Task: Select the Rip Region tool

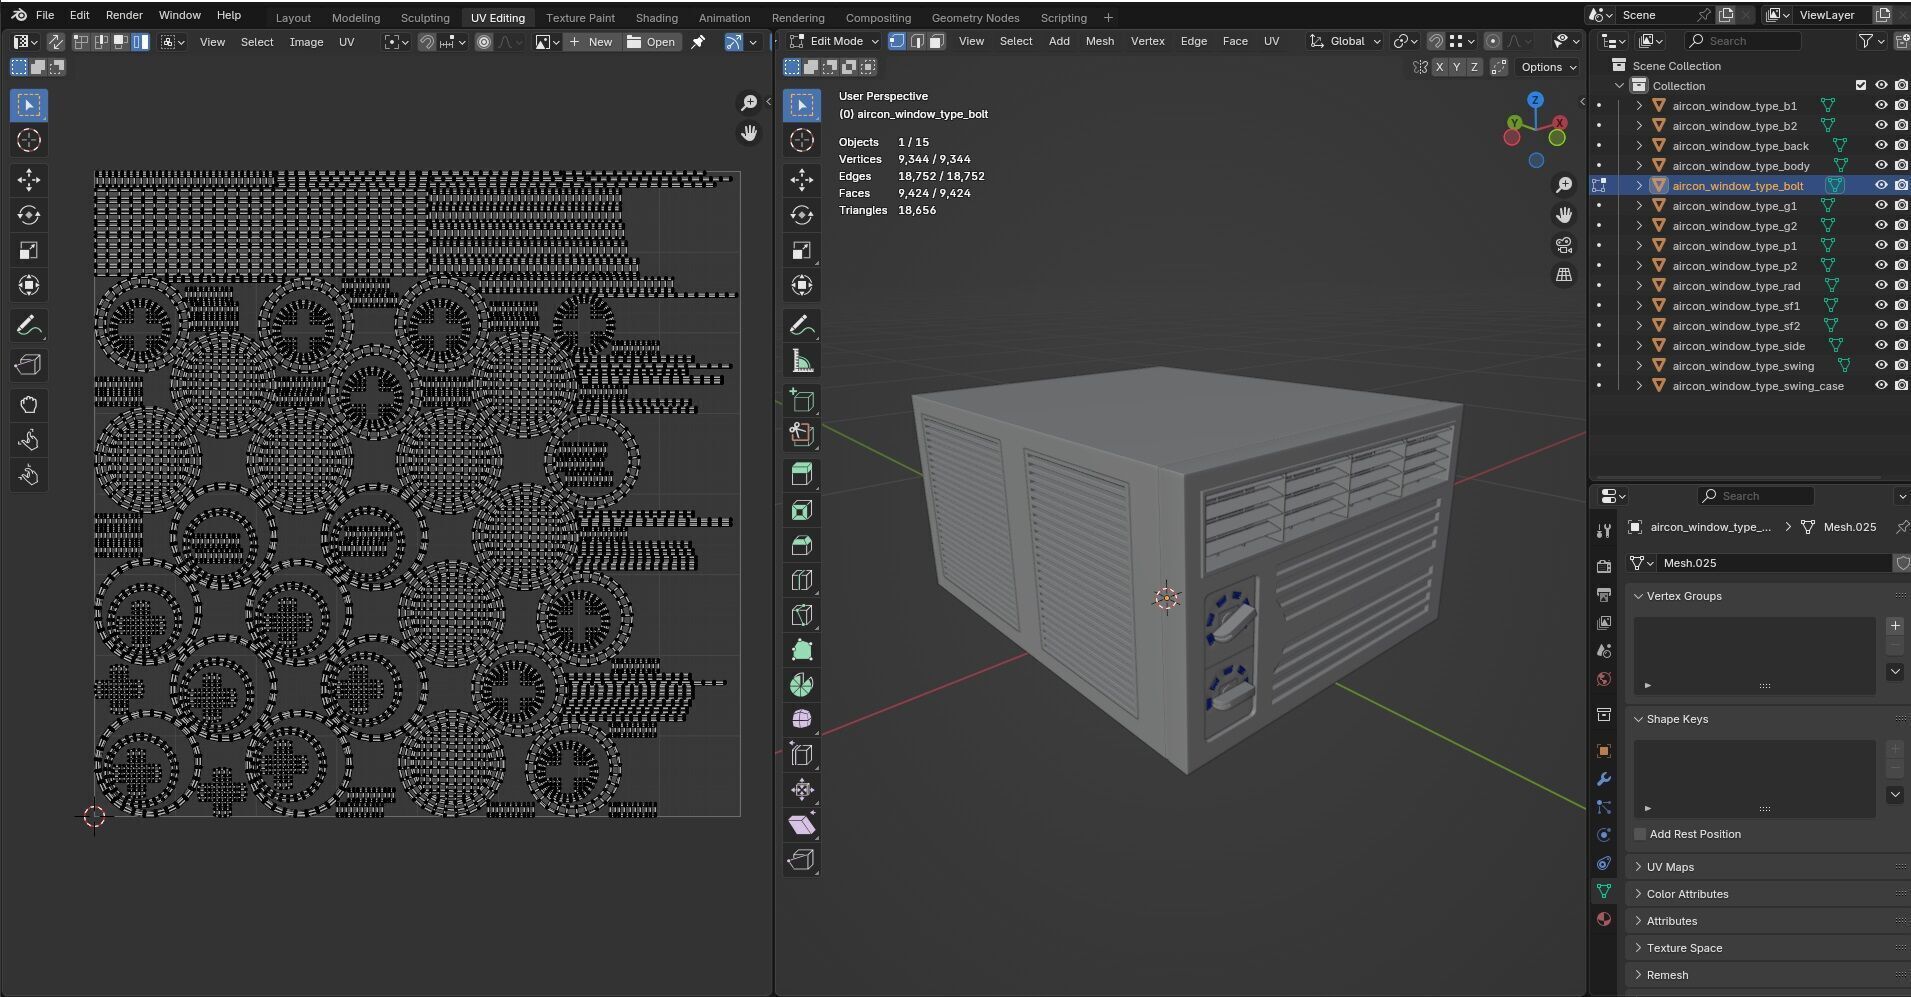Action: pos(802,860)
